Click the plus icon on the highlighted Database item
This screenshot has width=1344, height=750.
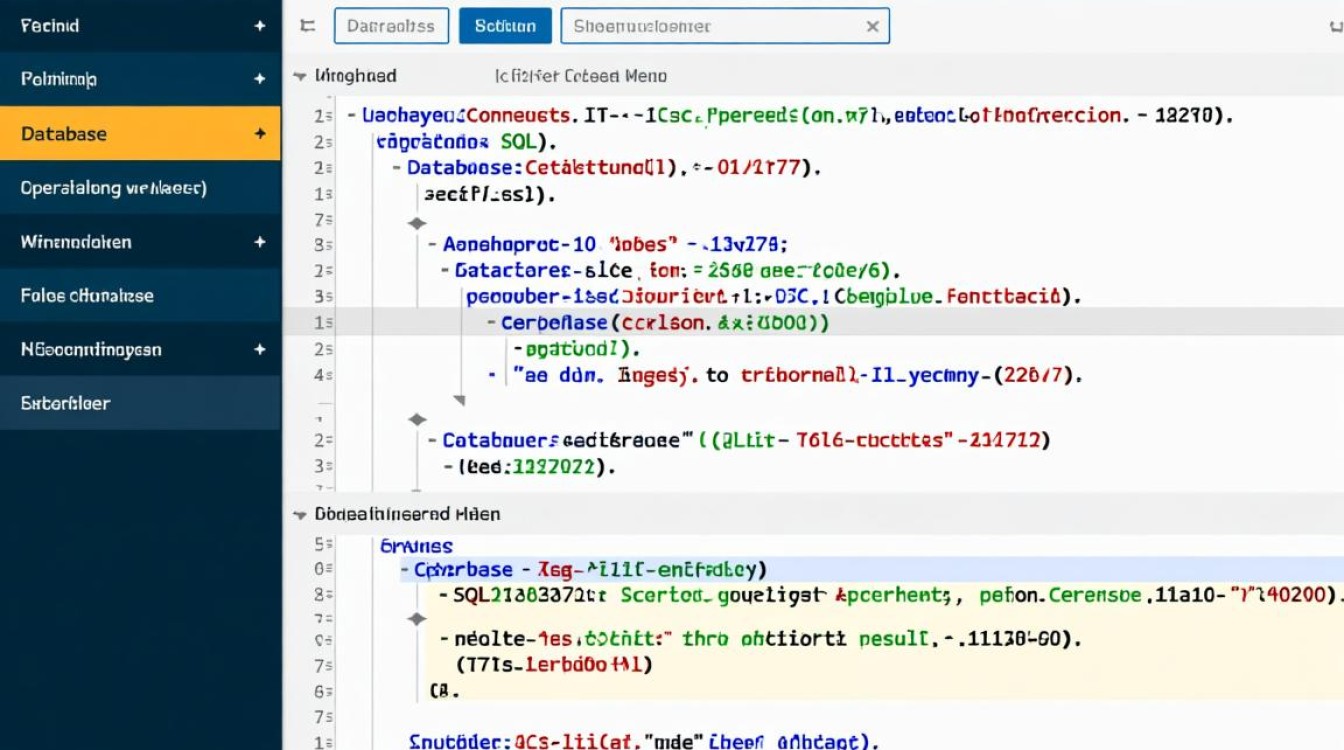(260, 133)
